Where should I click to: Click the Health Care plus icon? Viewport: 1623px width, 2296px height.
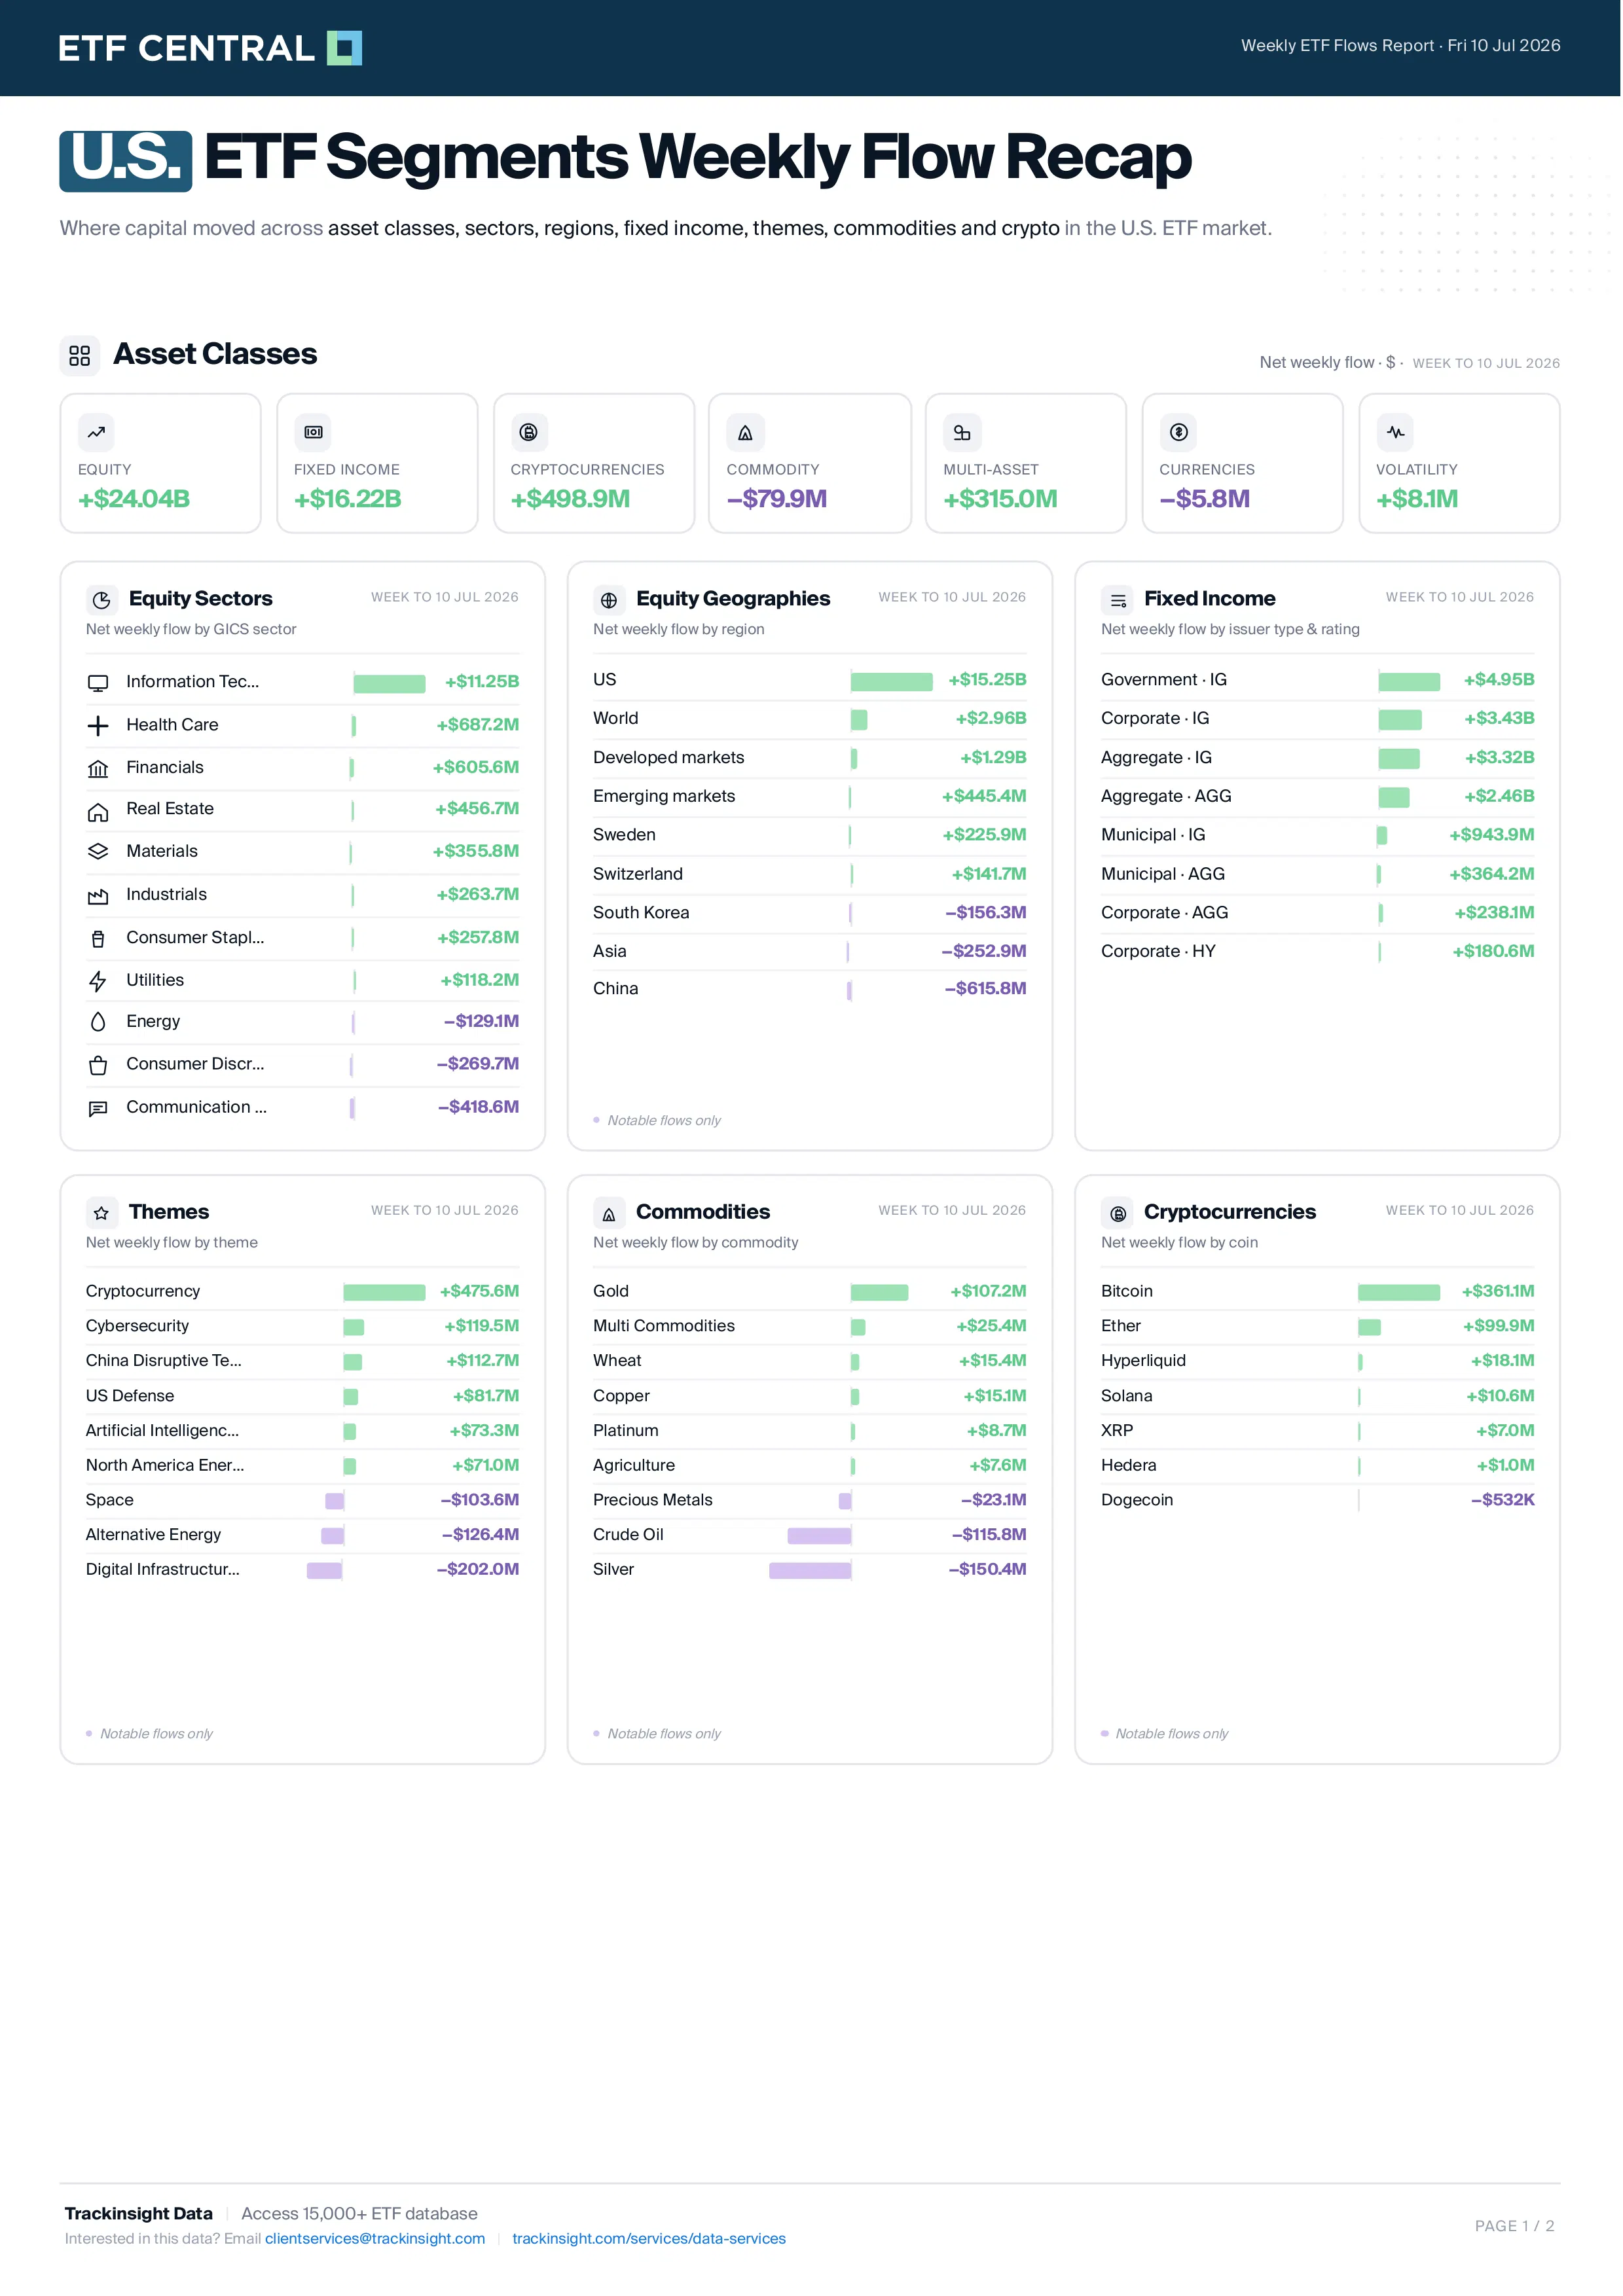(x=98, y=726)
